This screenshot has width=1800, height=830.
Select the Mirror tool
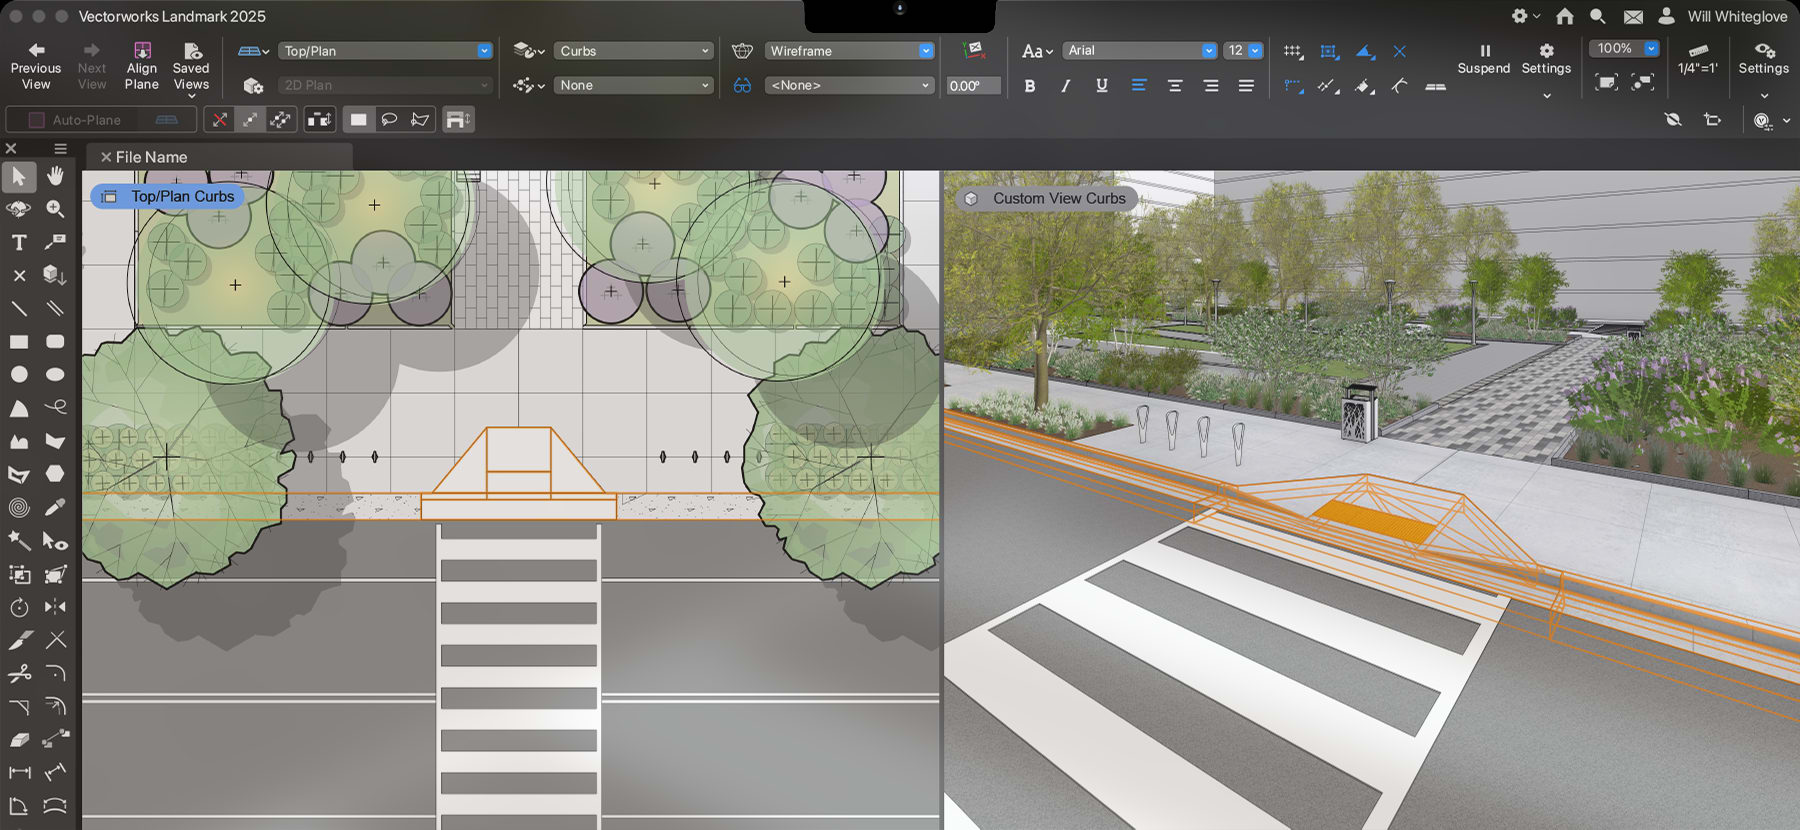tap(55, 606)
